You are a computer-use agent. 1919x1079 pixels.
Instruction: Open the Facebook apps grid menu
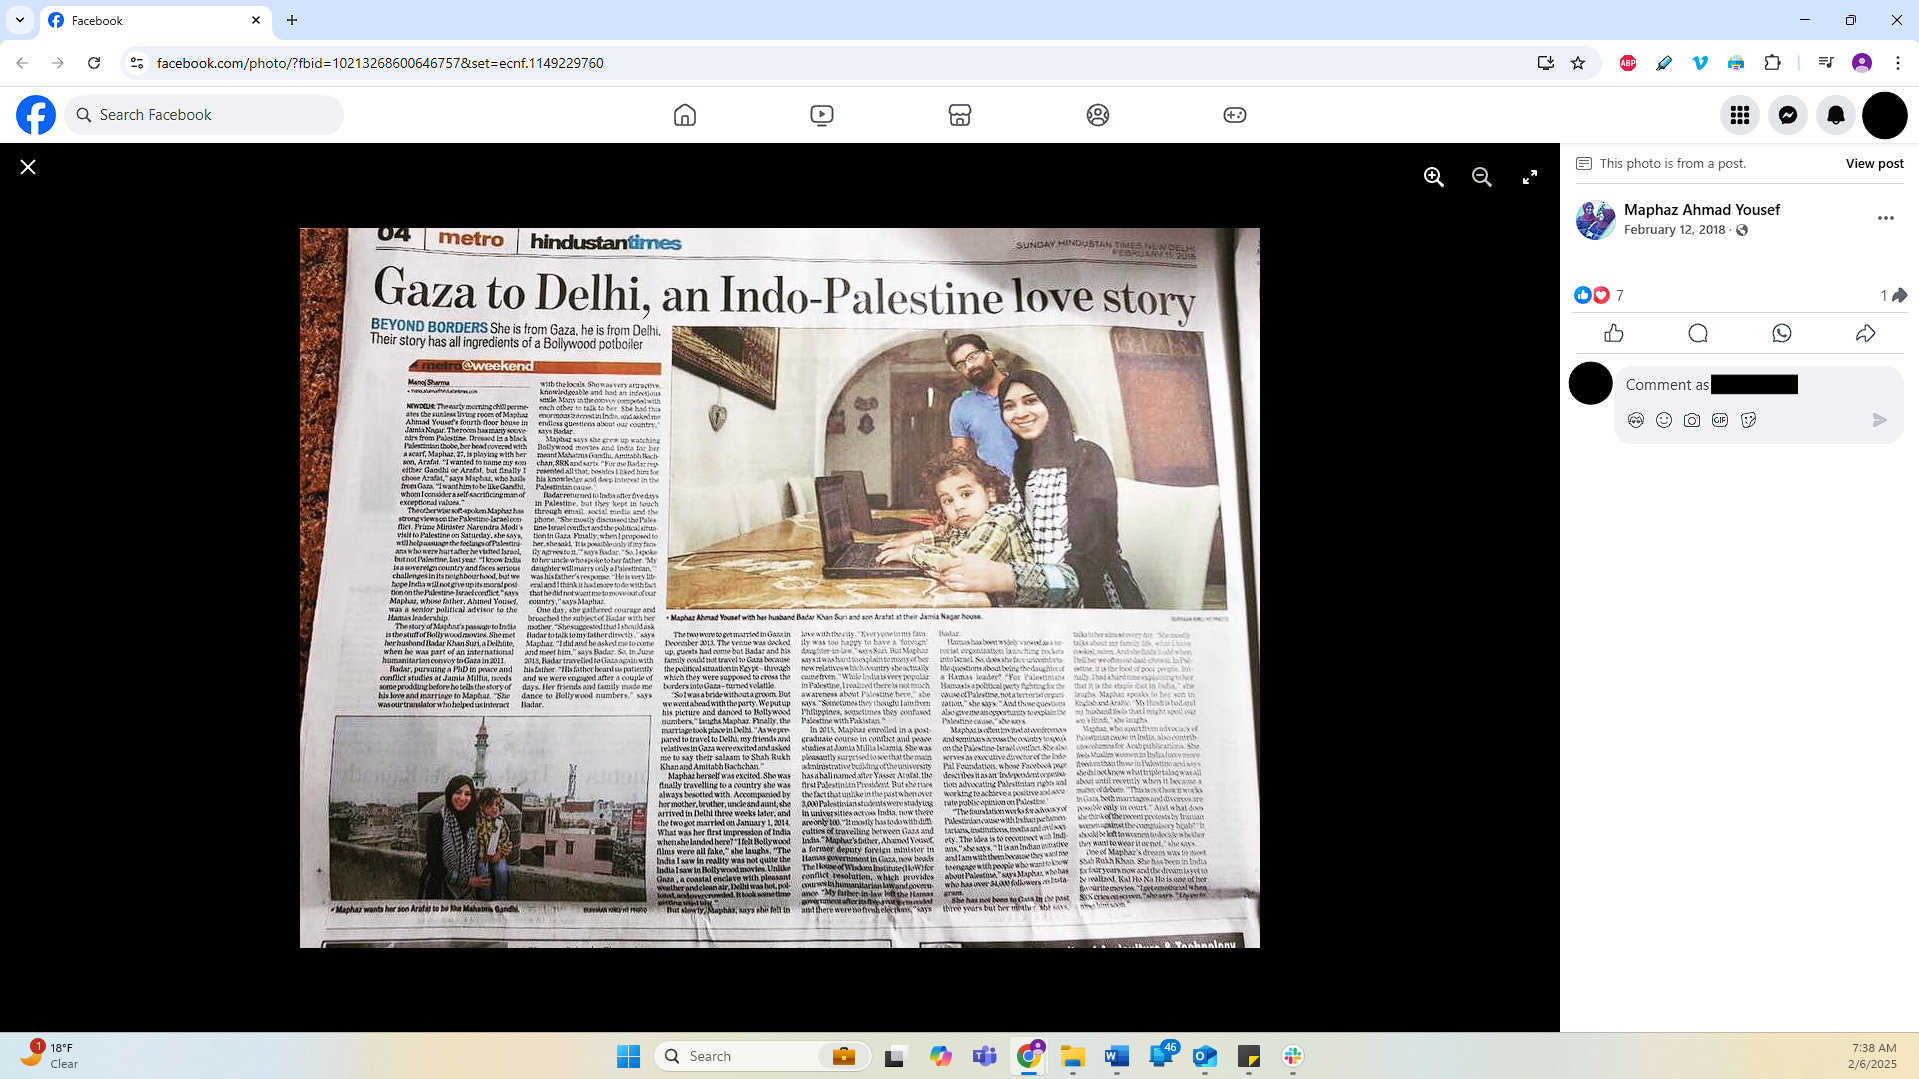click(1739, 115)
